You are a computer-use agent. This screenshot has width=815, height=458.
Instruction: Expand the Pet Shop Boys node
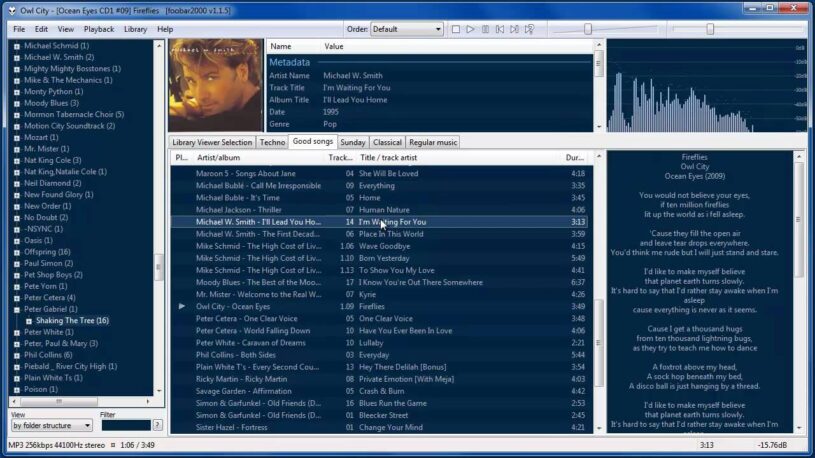point(17,275)
